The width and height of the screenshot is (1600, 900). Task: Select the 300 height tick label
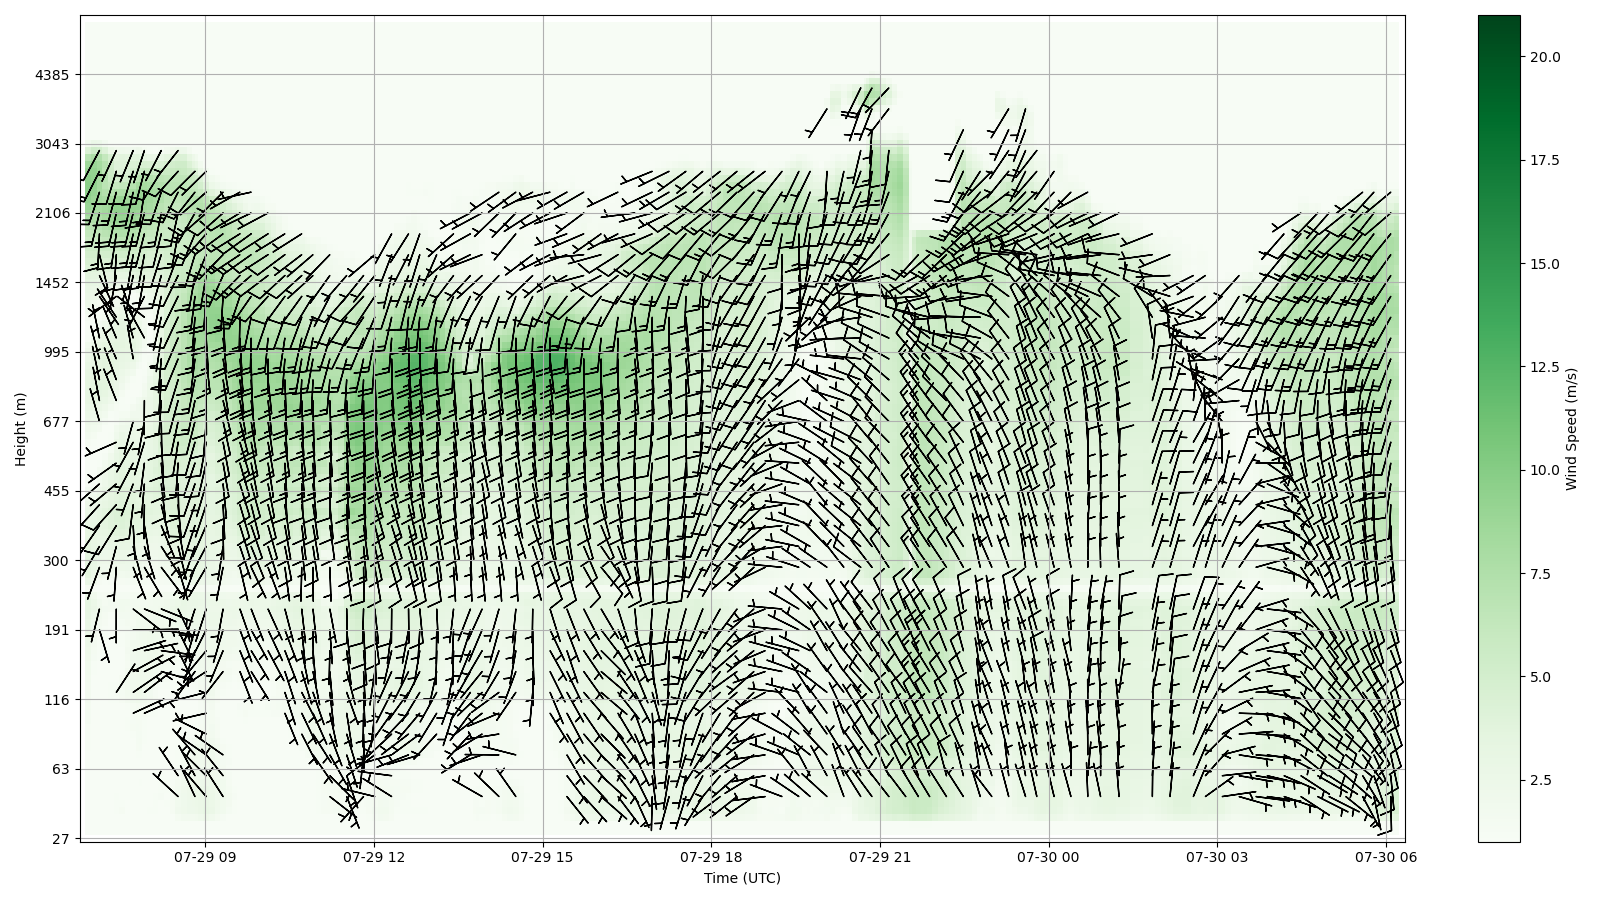click(x=54, y=561)
